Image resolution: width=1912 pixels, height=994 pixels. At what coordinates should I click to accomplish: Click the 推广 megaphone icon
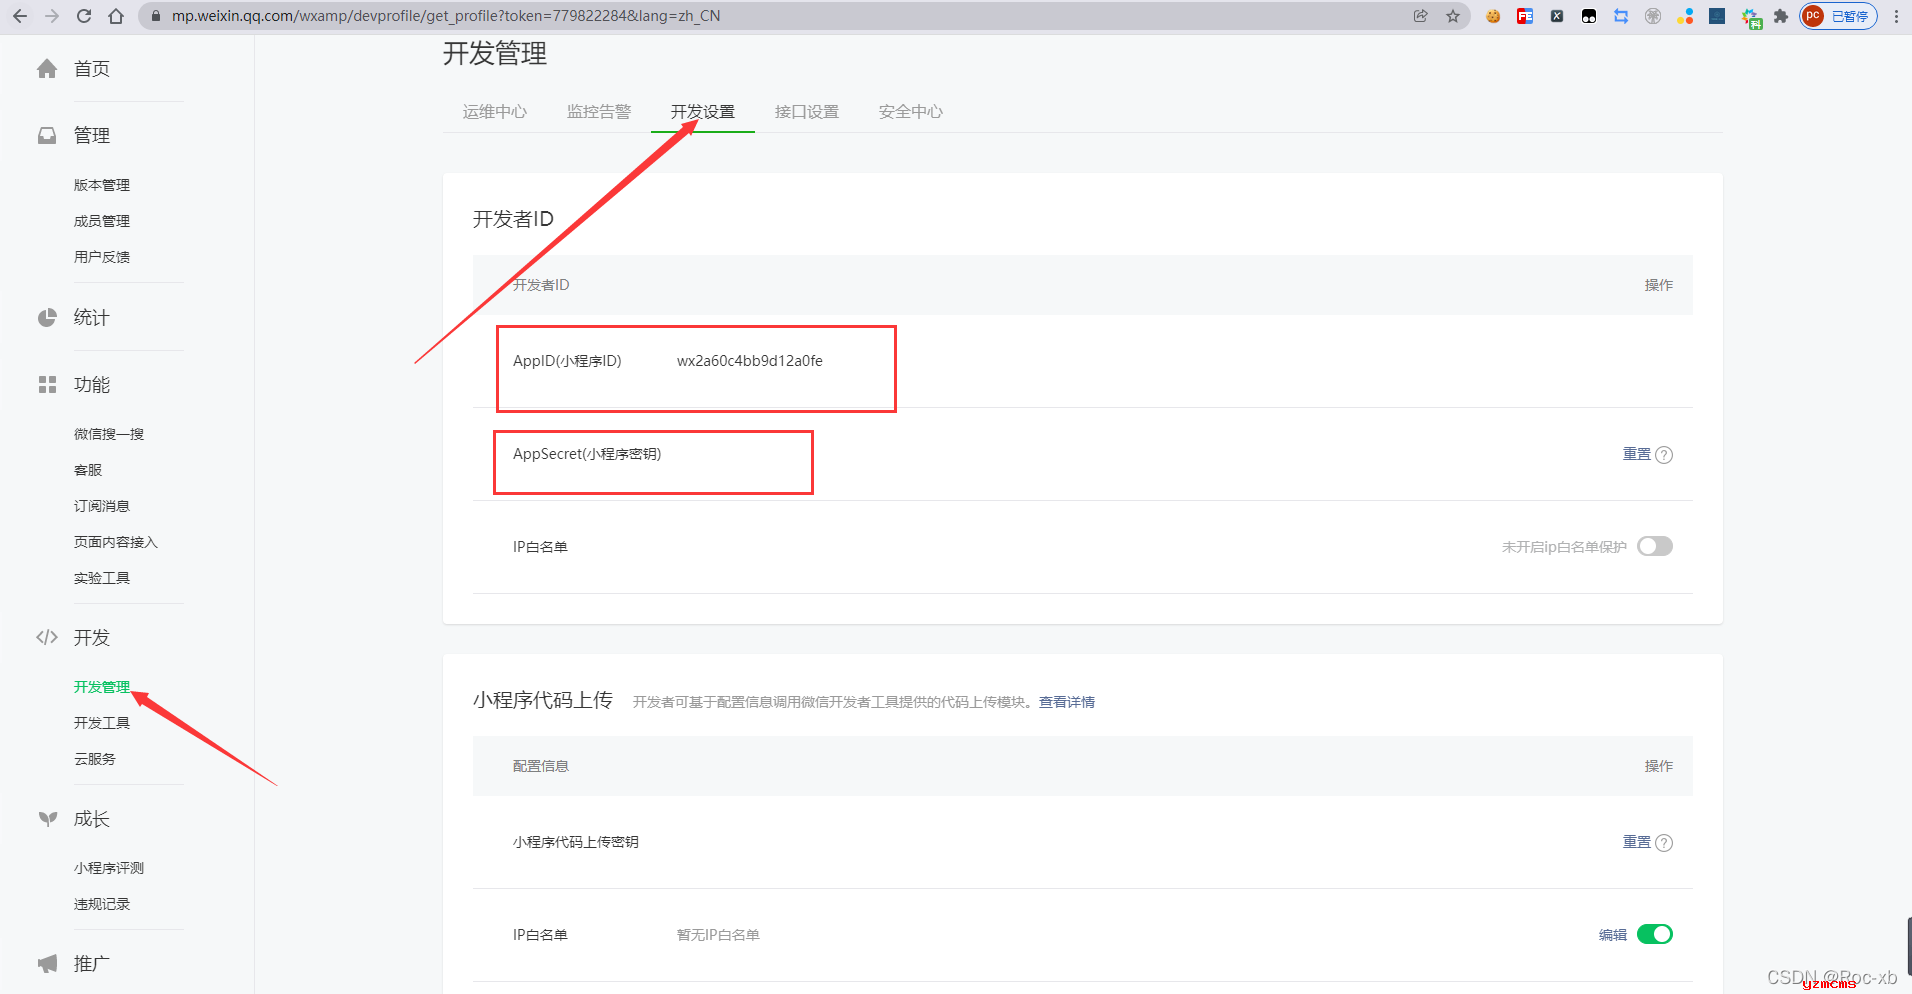click(47, 963)
